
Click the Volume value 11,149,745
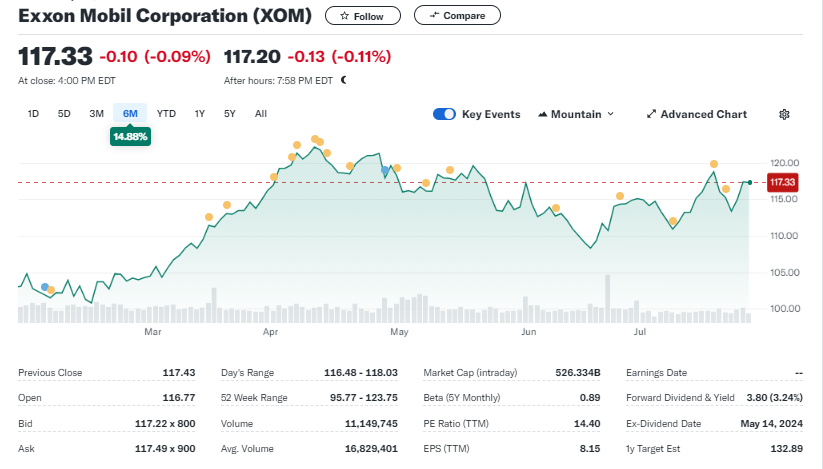pyautogui.click(x=371, y=423)
